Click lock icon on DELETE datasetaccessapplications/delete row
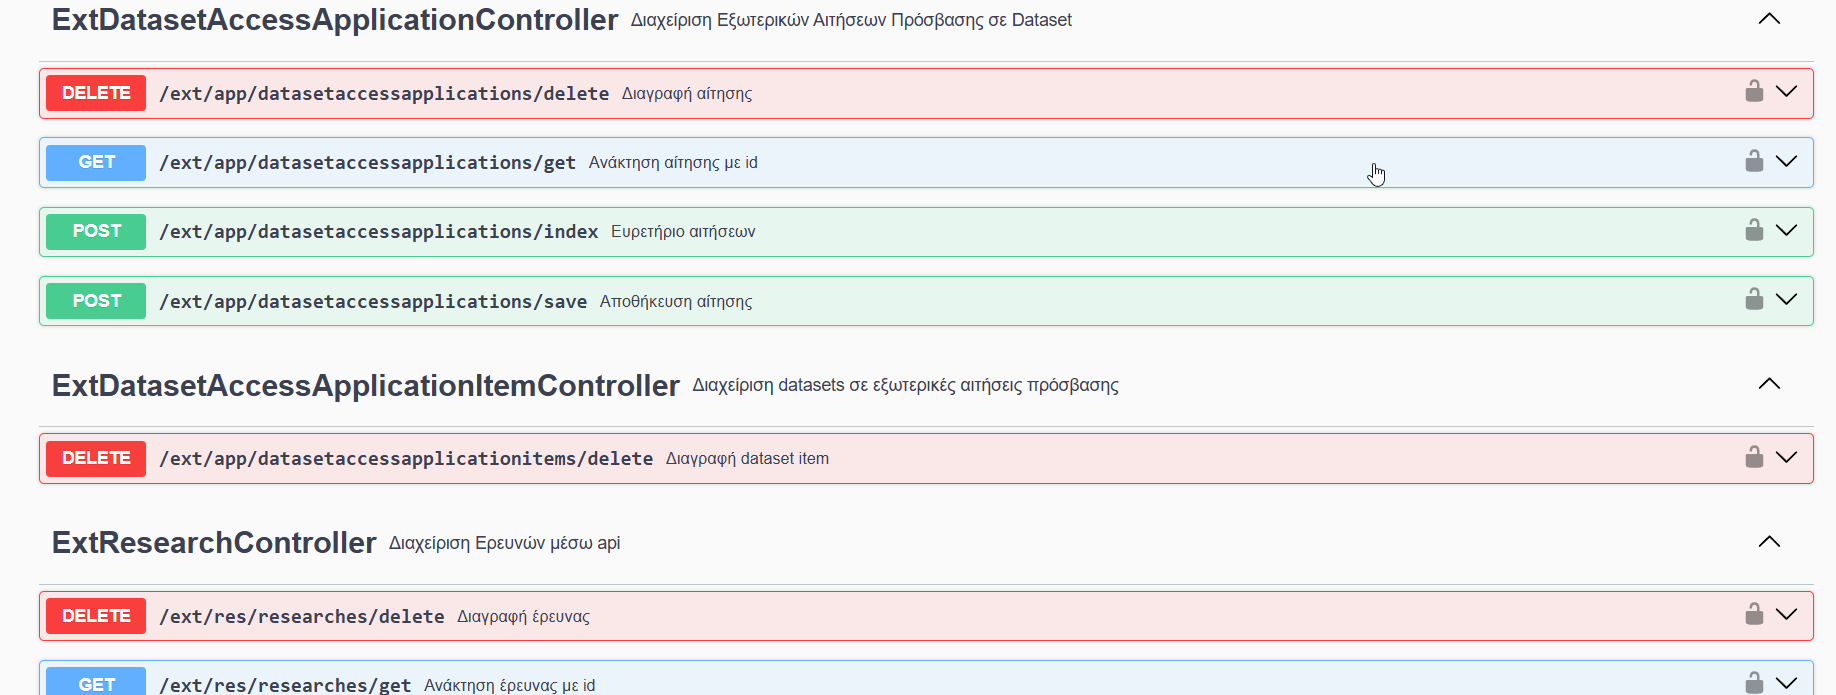The image size is (1836, 695). [1754, 92]
